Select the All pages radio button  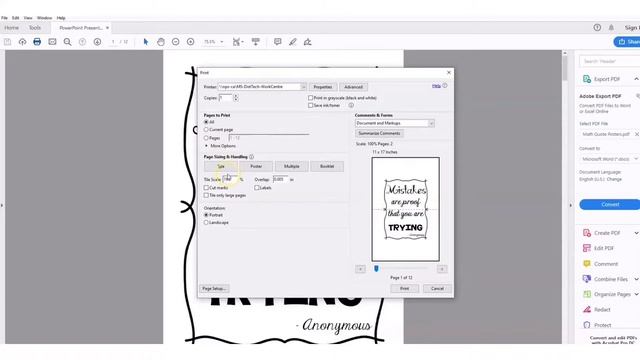tap(206, 122)
